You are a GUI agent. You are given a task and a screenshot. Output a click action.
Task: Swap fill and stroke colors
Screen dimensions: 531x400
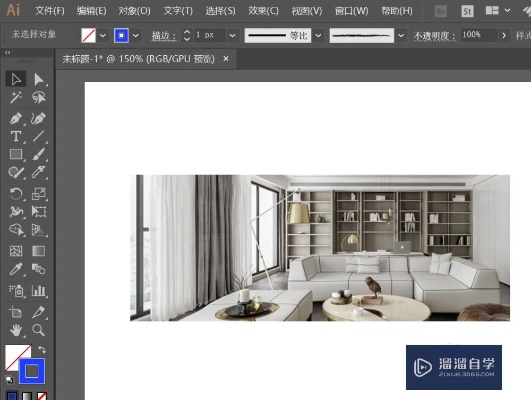(x=42, y=350)
